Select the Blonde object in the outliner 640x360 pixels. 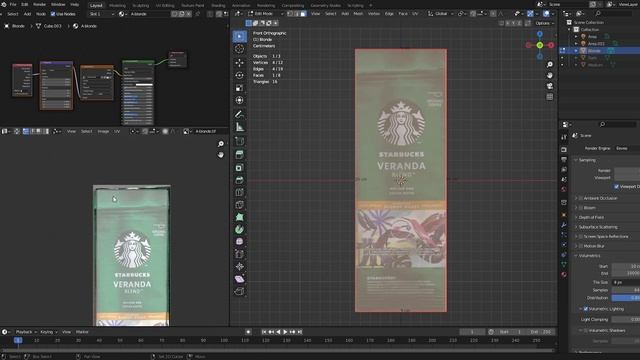click(594, 51)
